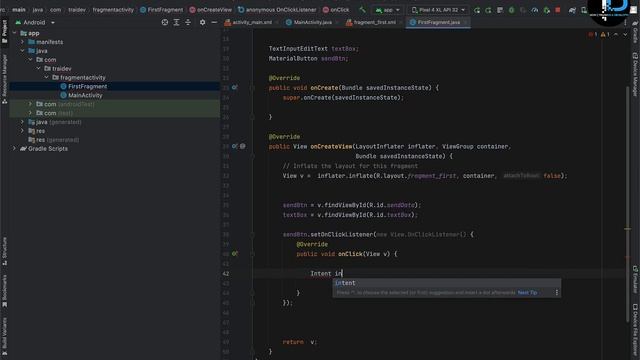Toggle the Project tool window tab
Screen dimensions: 640x360
[4, 32]
